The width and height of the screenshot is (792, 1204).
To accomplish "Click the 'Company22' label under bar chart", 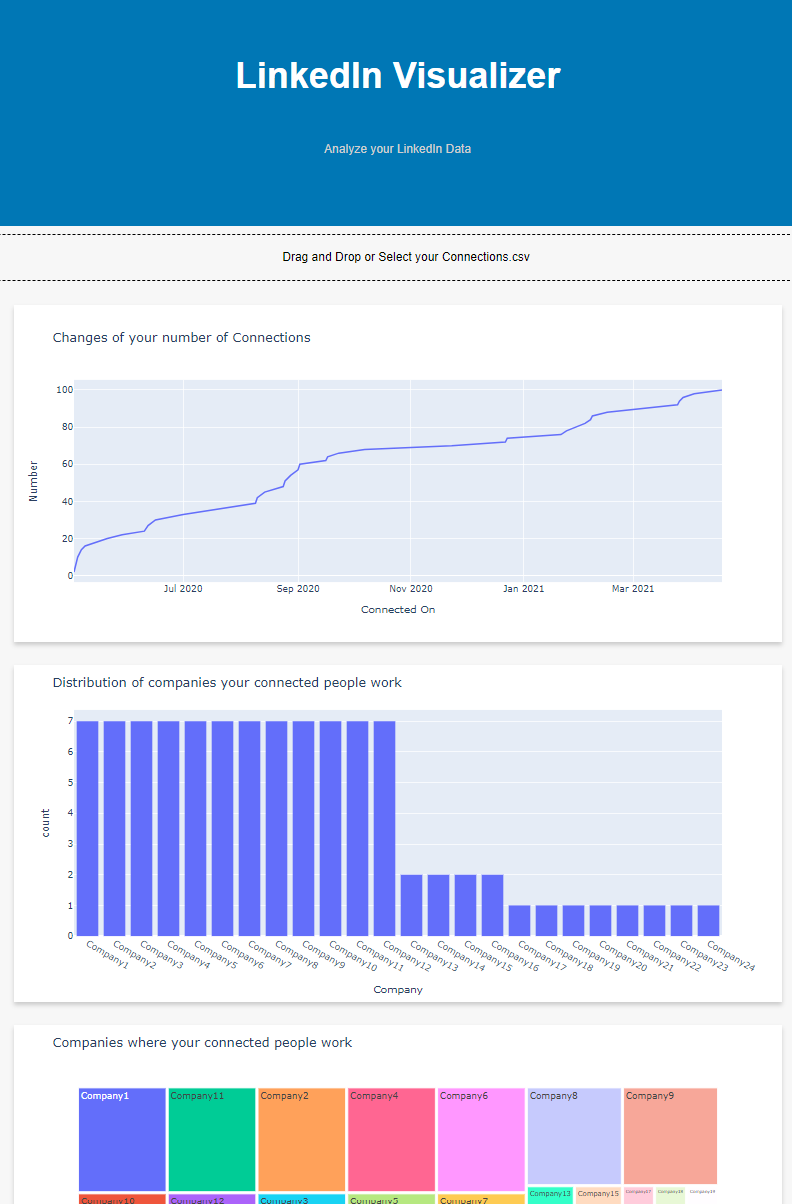I will 678,955.
